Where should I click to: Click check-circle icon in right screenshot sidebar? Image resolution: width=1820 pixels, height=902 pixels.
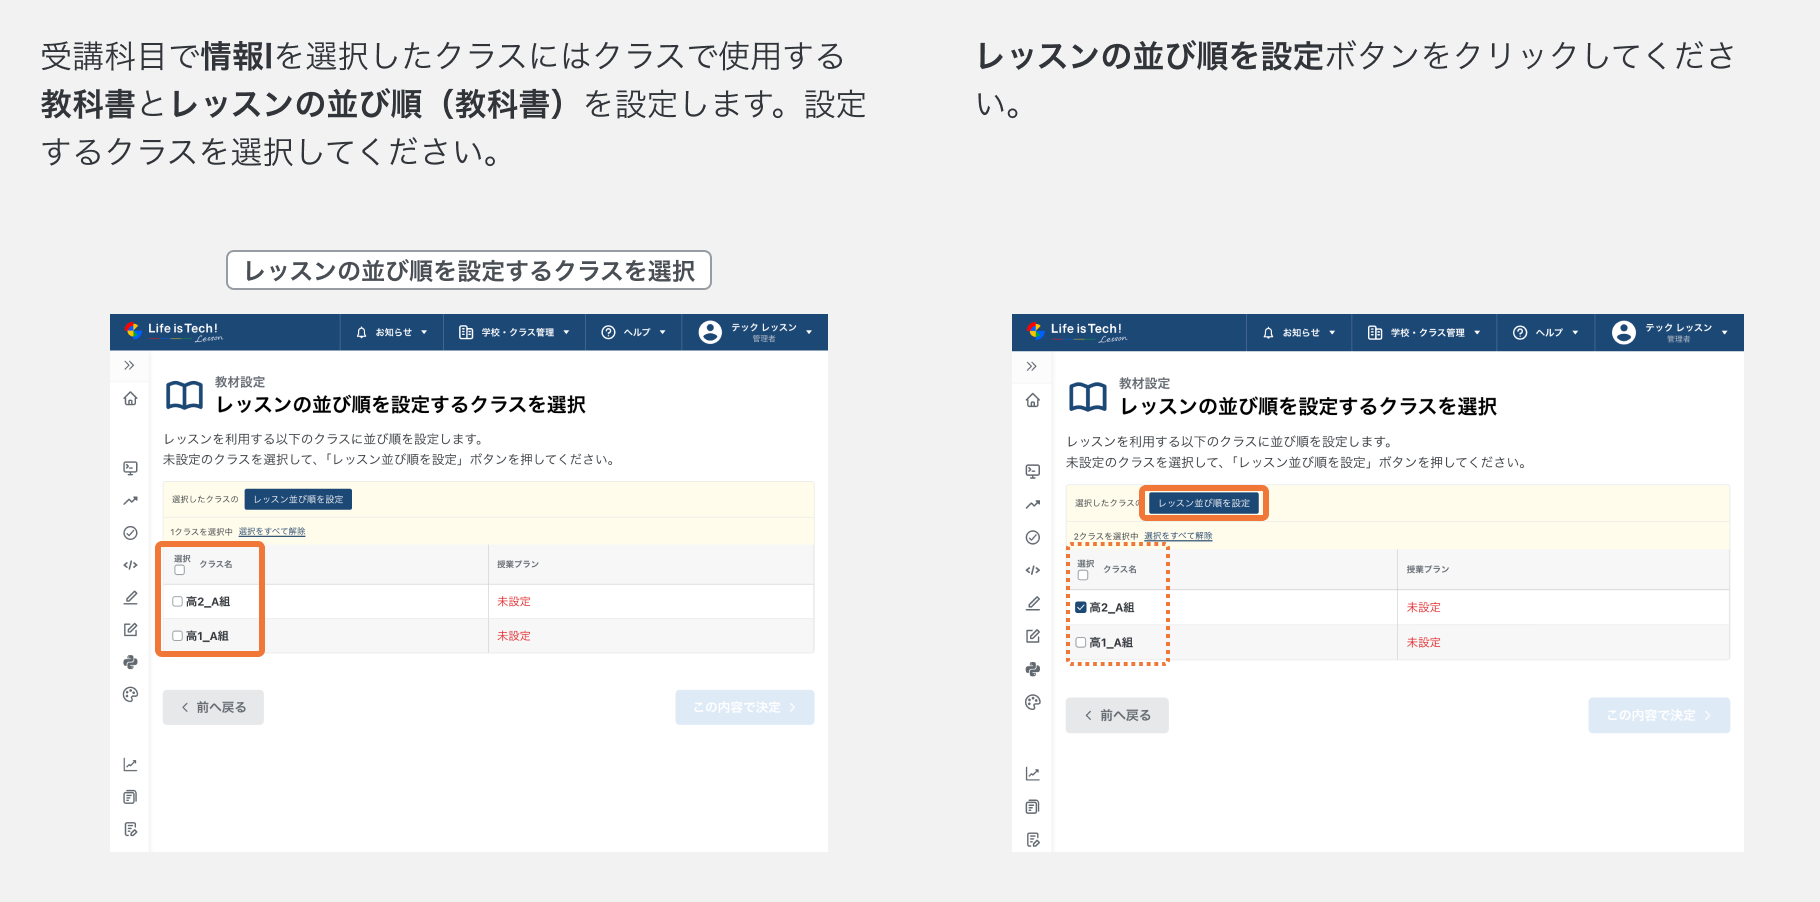pyautogui.click(x=1033, y=537)
